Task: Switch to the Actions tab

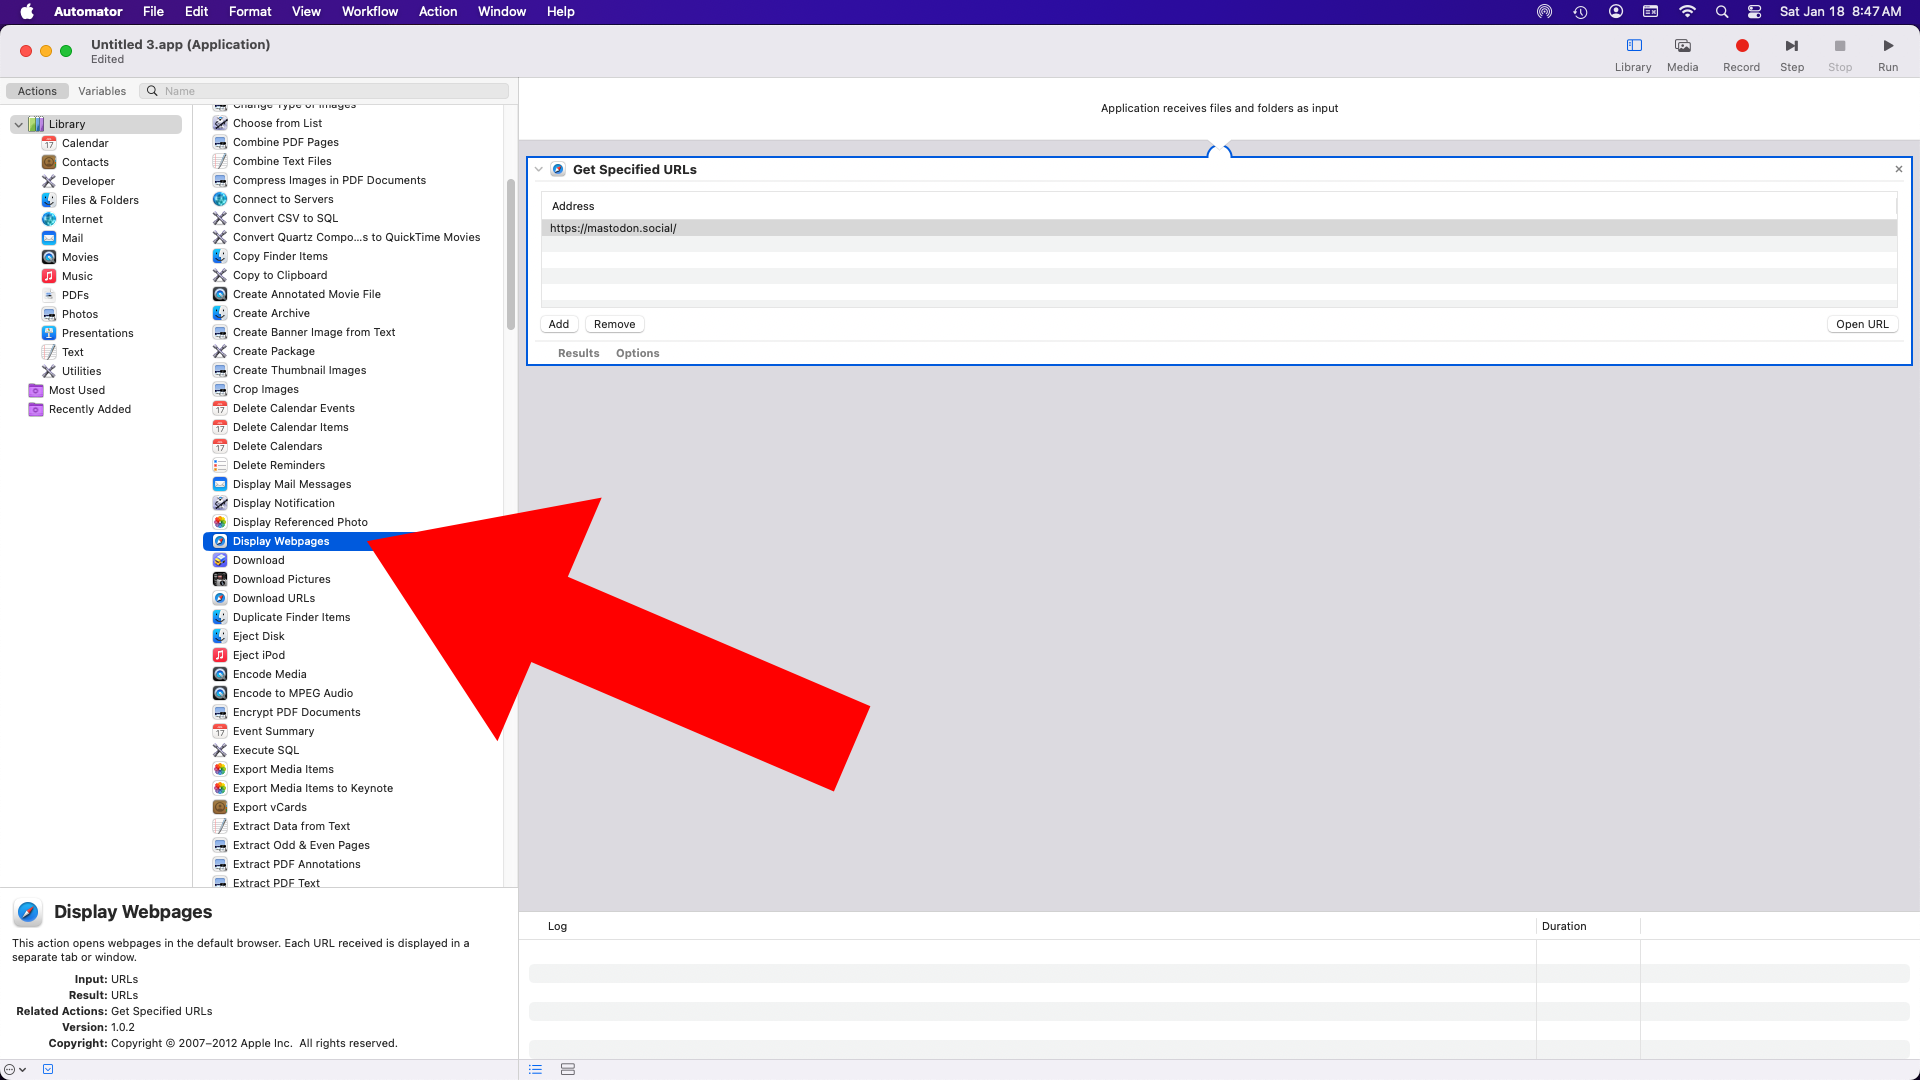Action: pyautogui.click(x=37, y=91)
